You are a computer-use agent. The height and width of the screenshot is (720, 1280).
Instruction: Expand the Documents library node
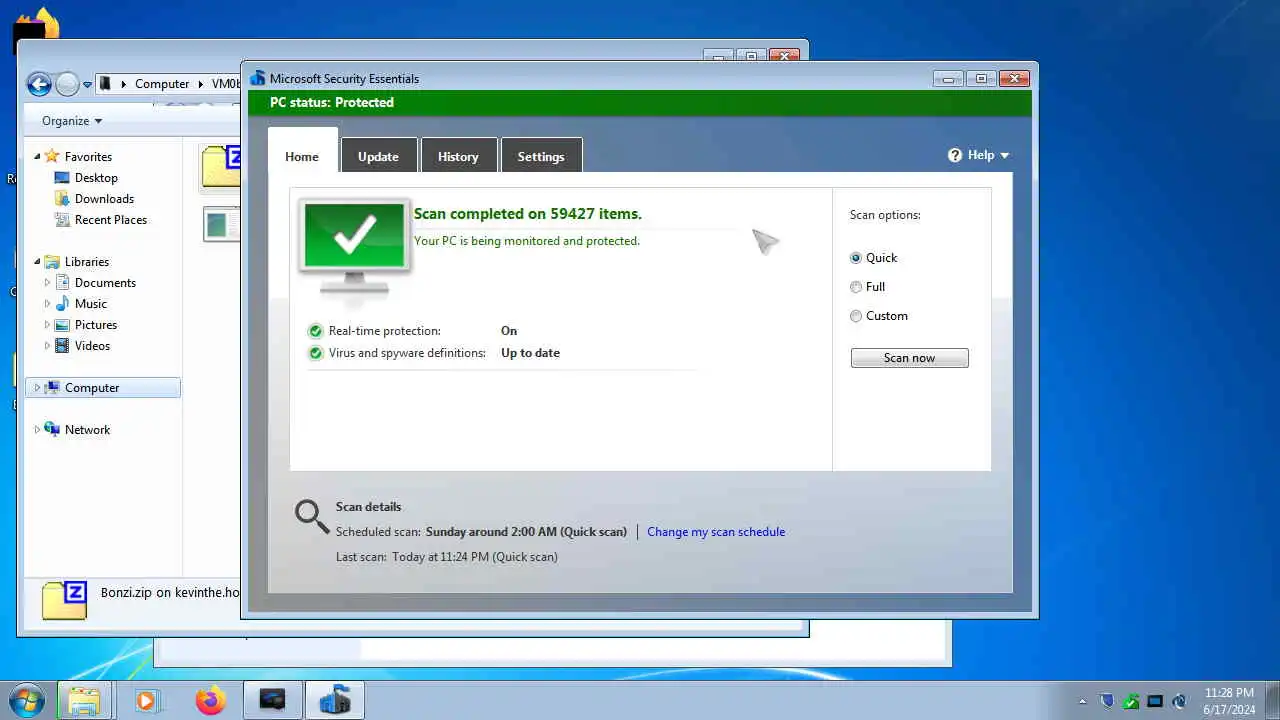[47, 283]
